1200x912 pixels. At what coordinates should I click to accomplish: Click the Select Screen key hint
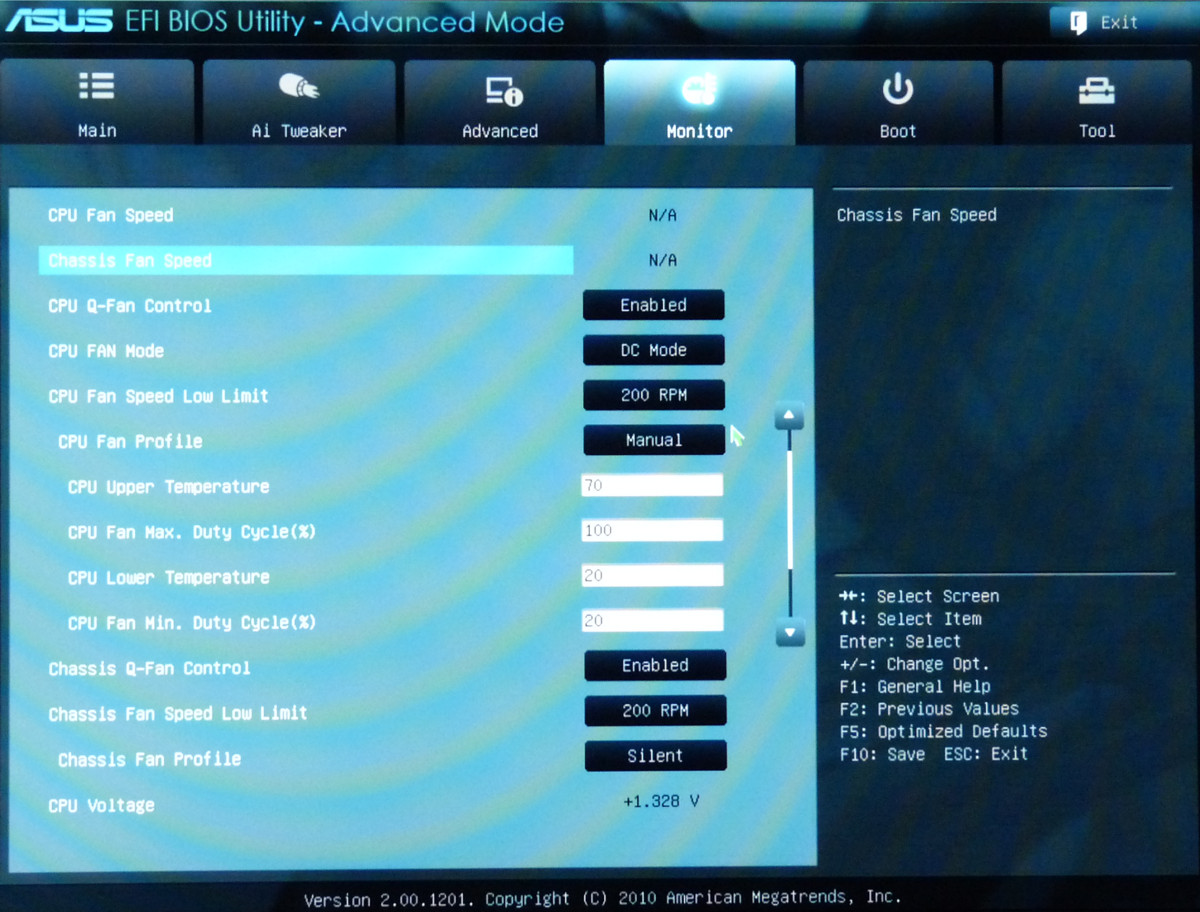pyautogui.click(x=919, y=596)
